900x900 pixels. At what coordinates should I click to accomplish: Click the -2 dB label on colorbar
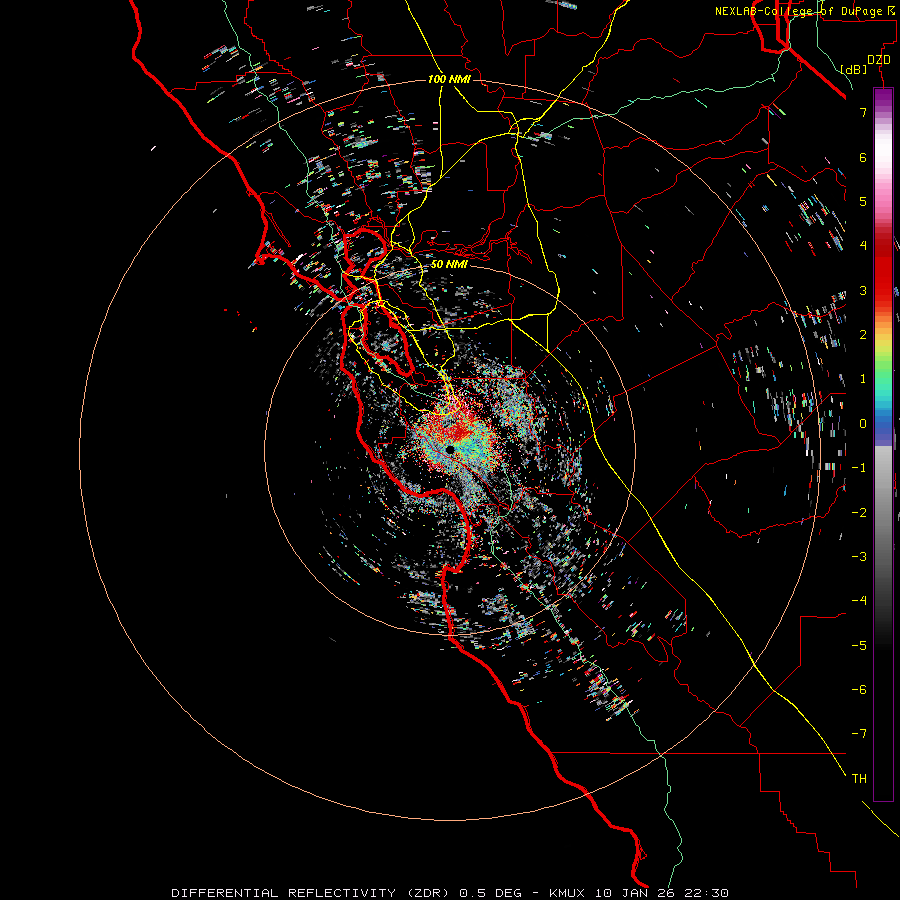point(859,512)
